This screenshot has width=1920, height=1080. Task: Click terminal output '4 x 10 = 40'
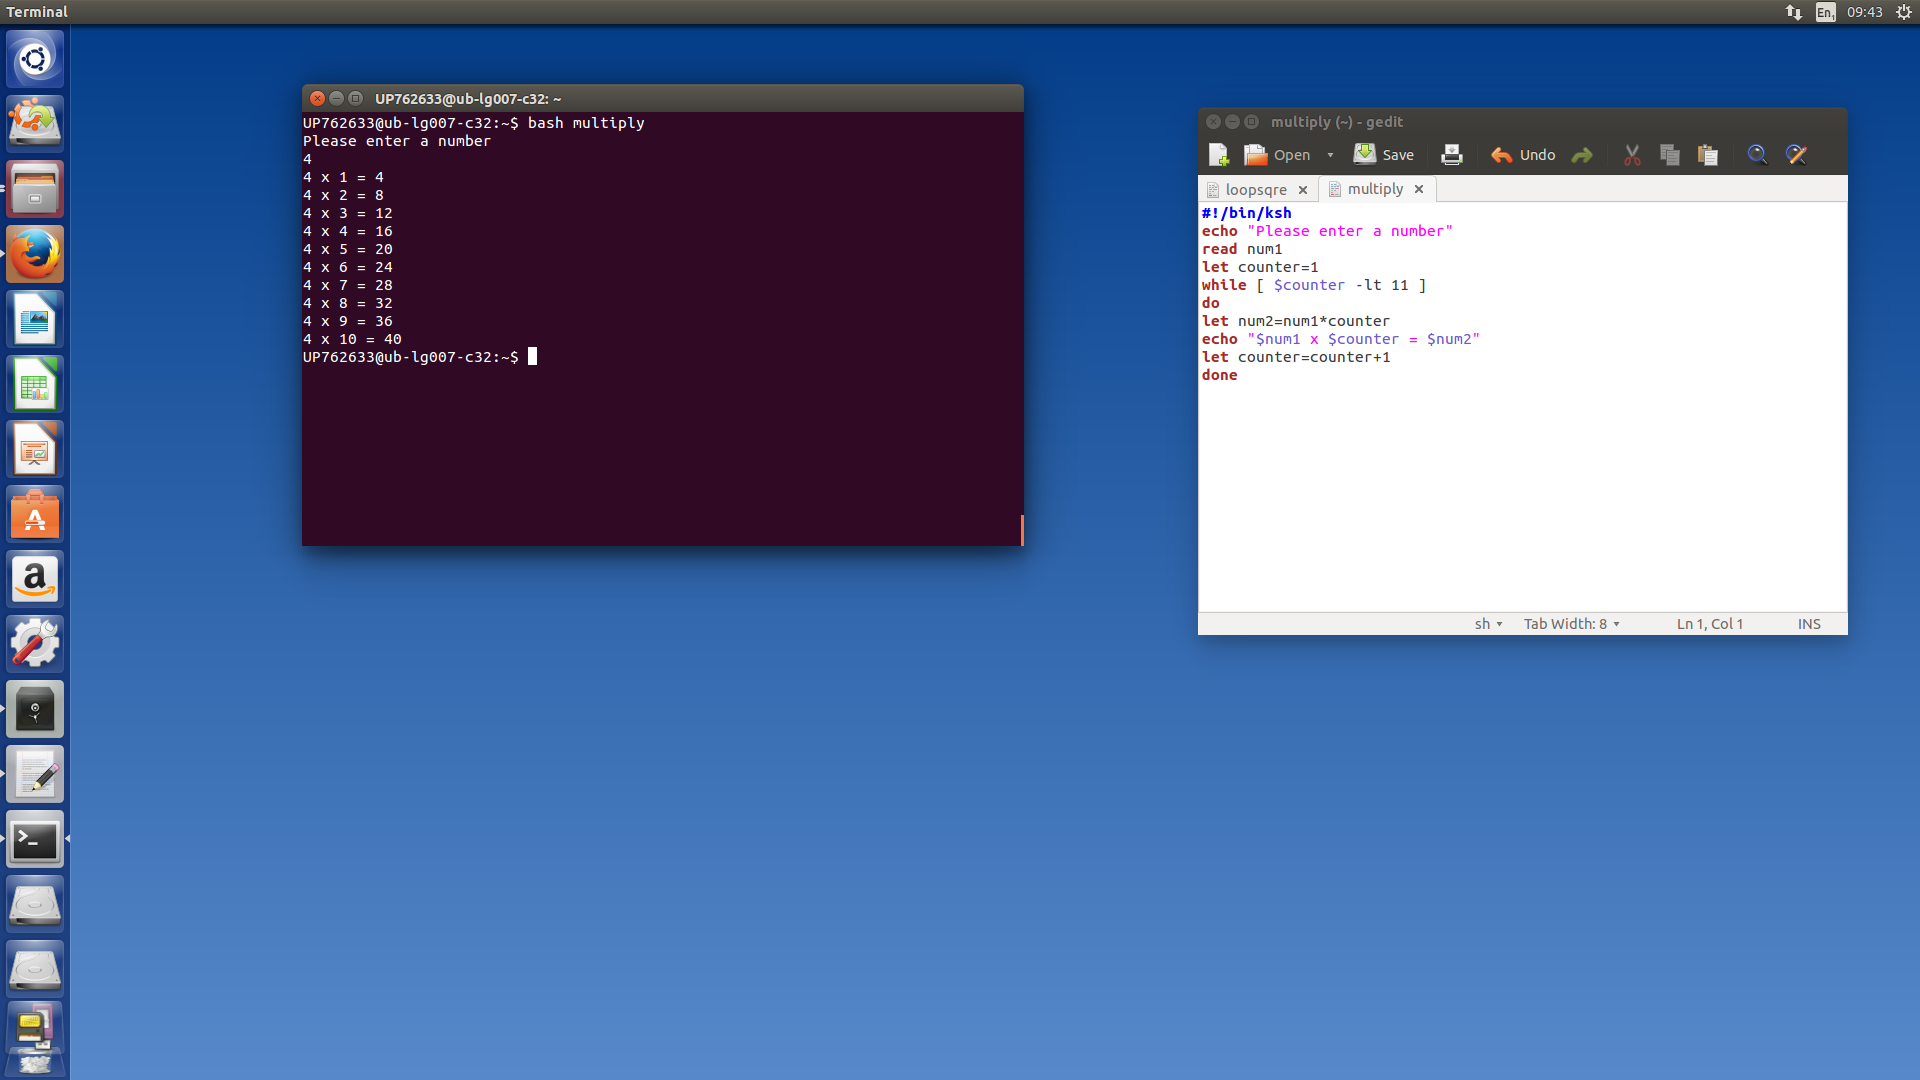click(352, 339)
